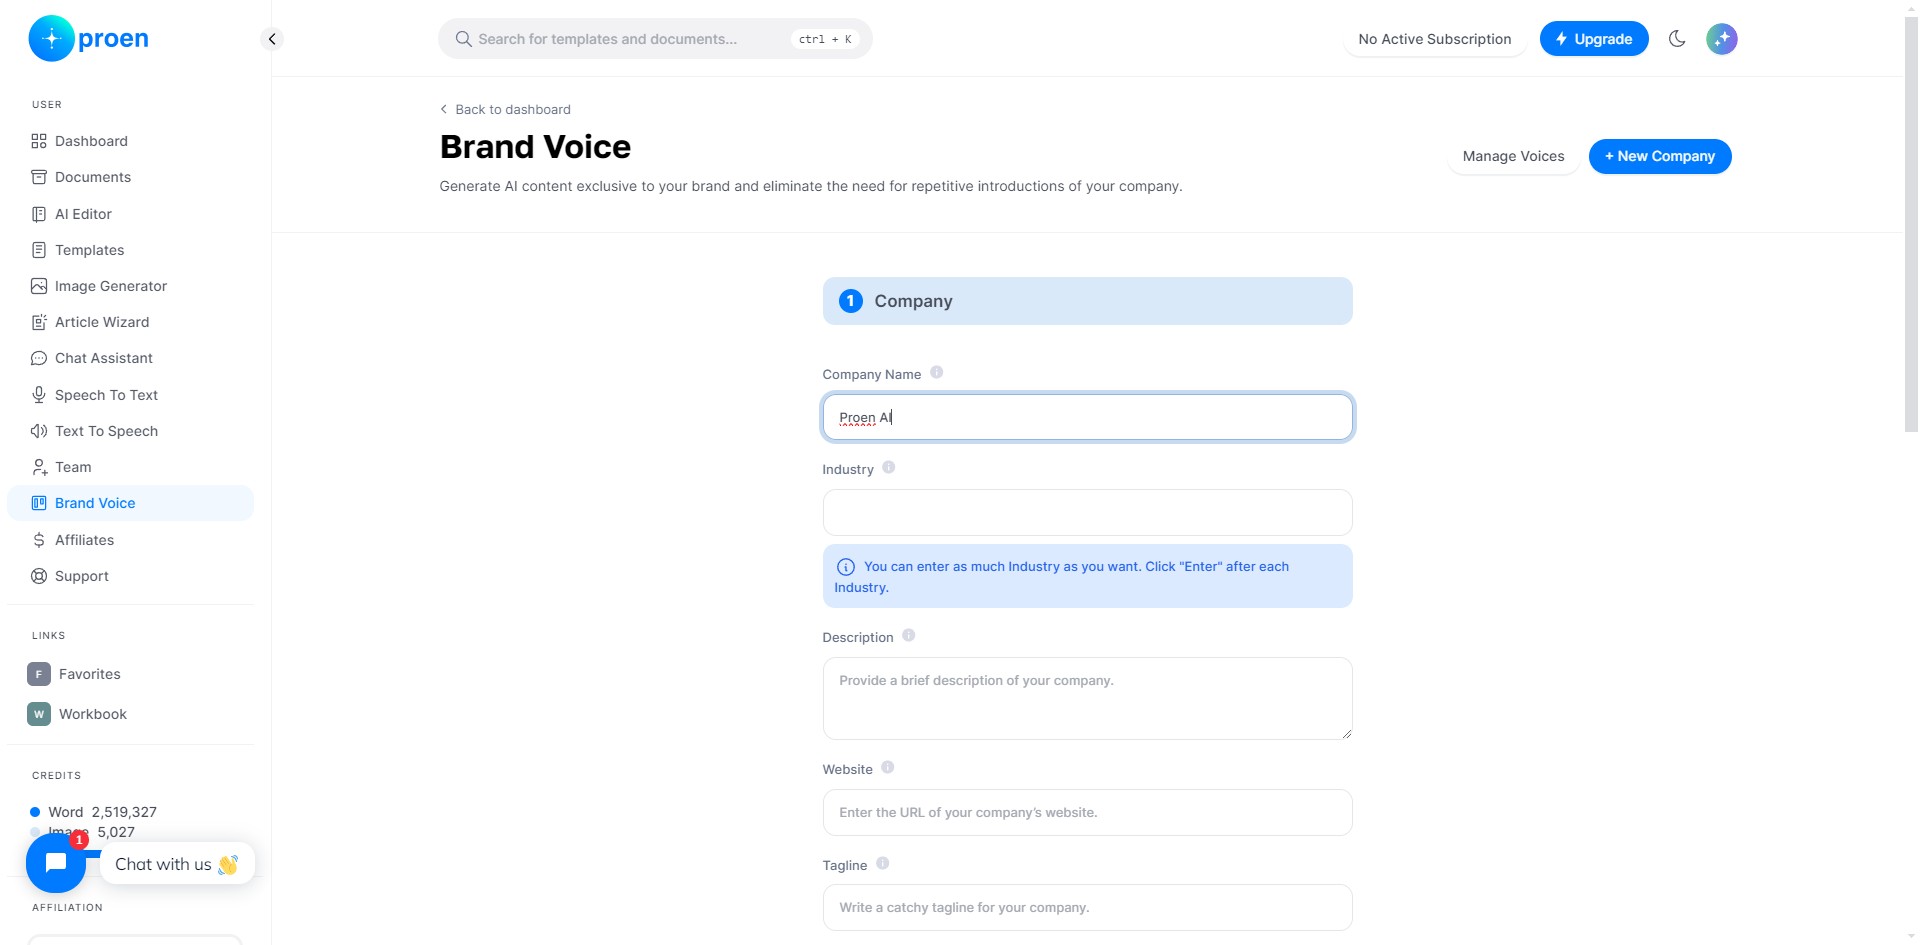This screenshot has width=1920, height=945.
Task: Open the live chat bubble widget
Action: click(56, 863)
